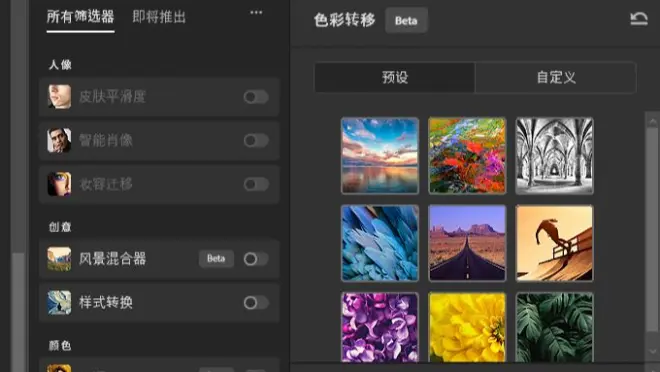Viewport: 660px width, 372px height.
Task: Select the 风景混合器 filter label
Action: [x=112, y=258]
